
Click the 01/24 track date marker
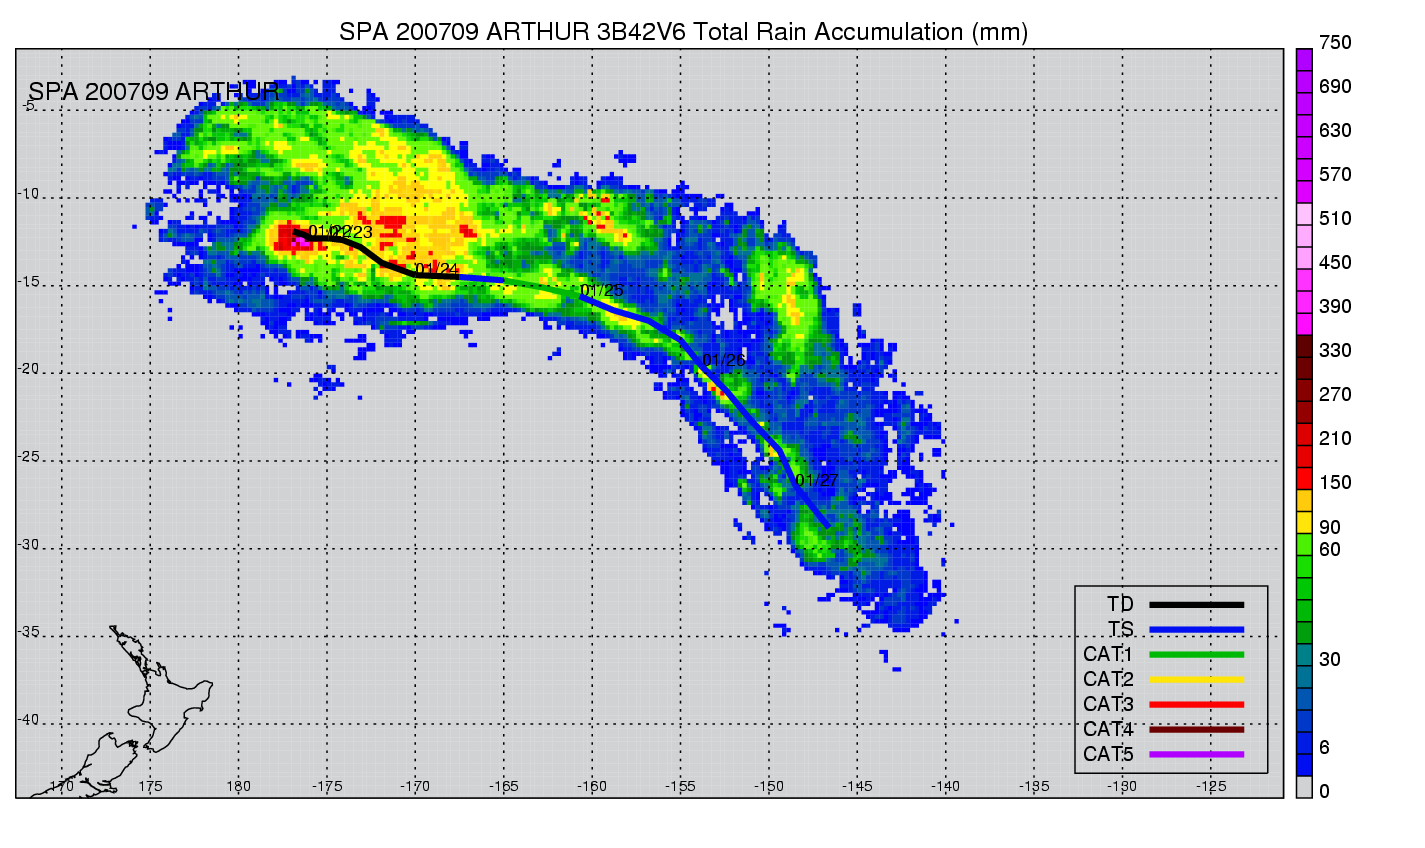tap(437, 269)
